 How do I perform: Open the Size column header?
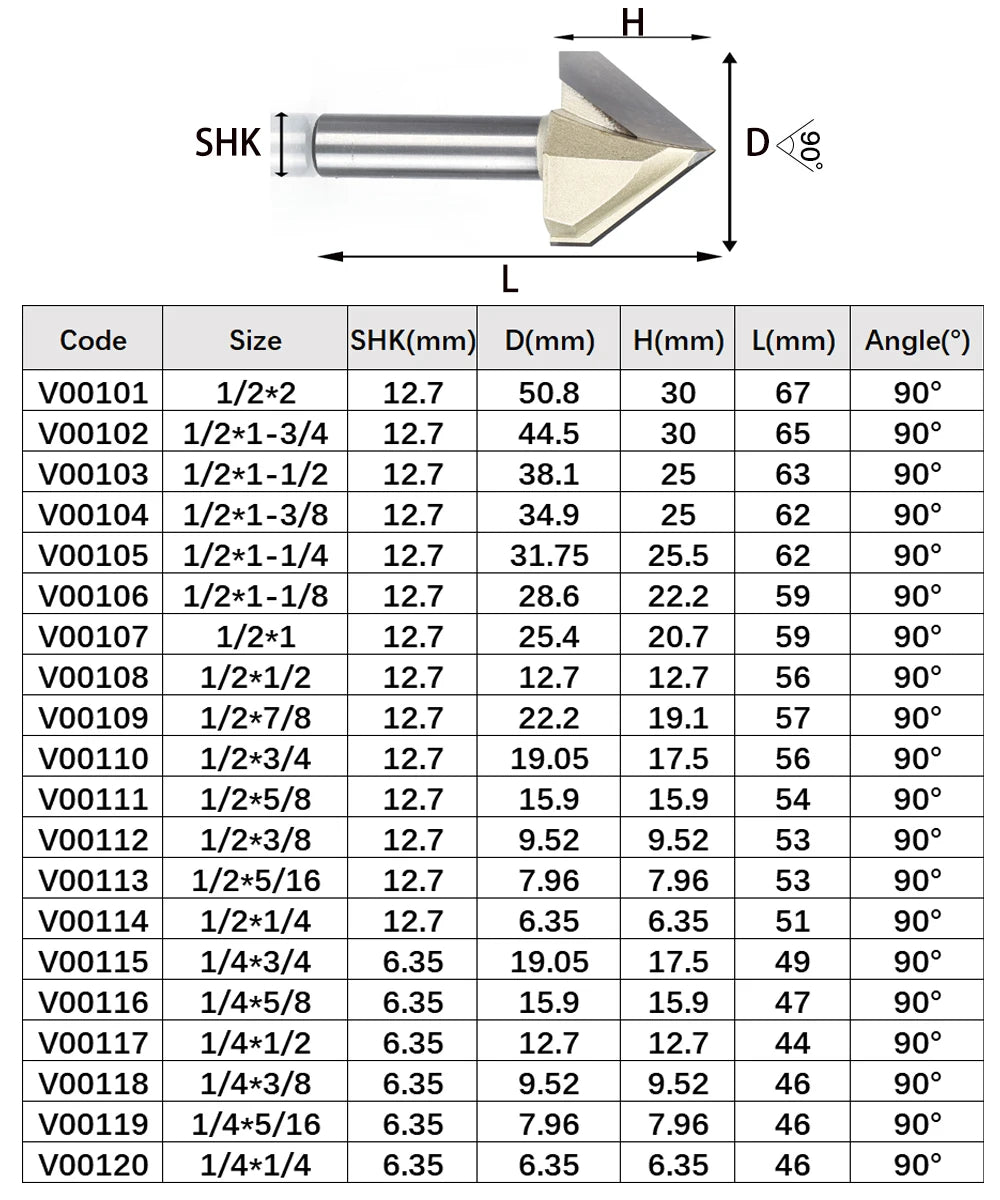coord(255,340)
